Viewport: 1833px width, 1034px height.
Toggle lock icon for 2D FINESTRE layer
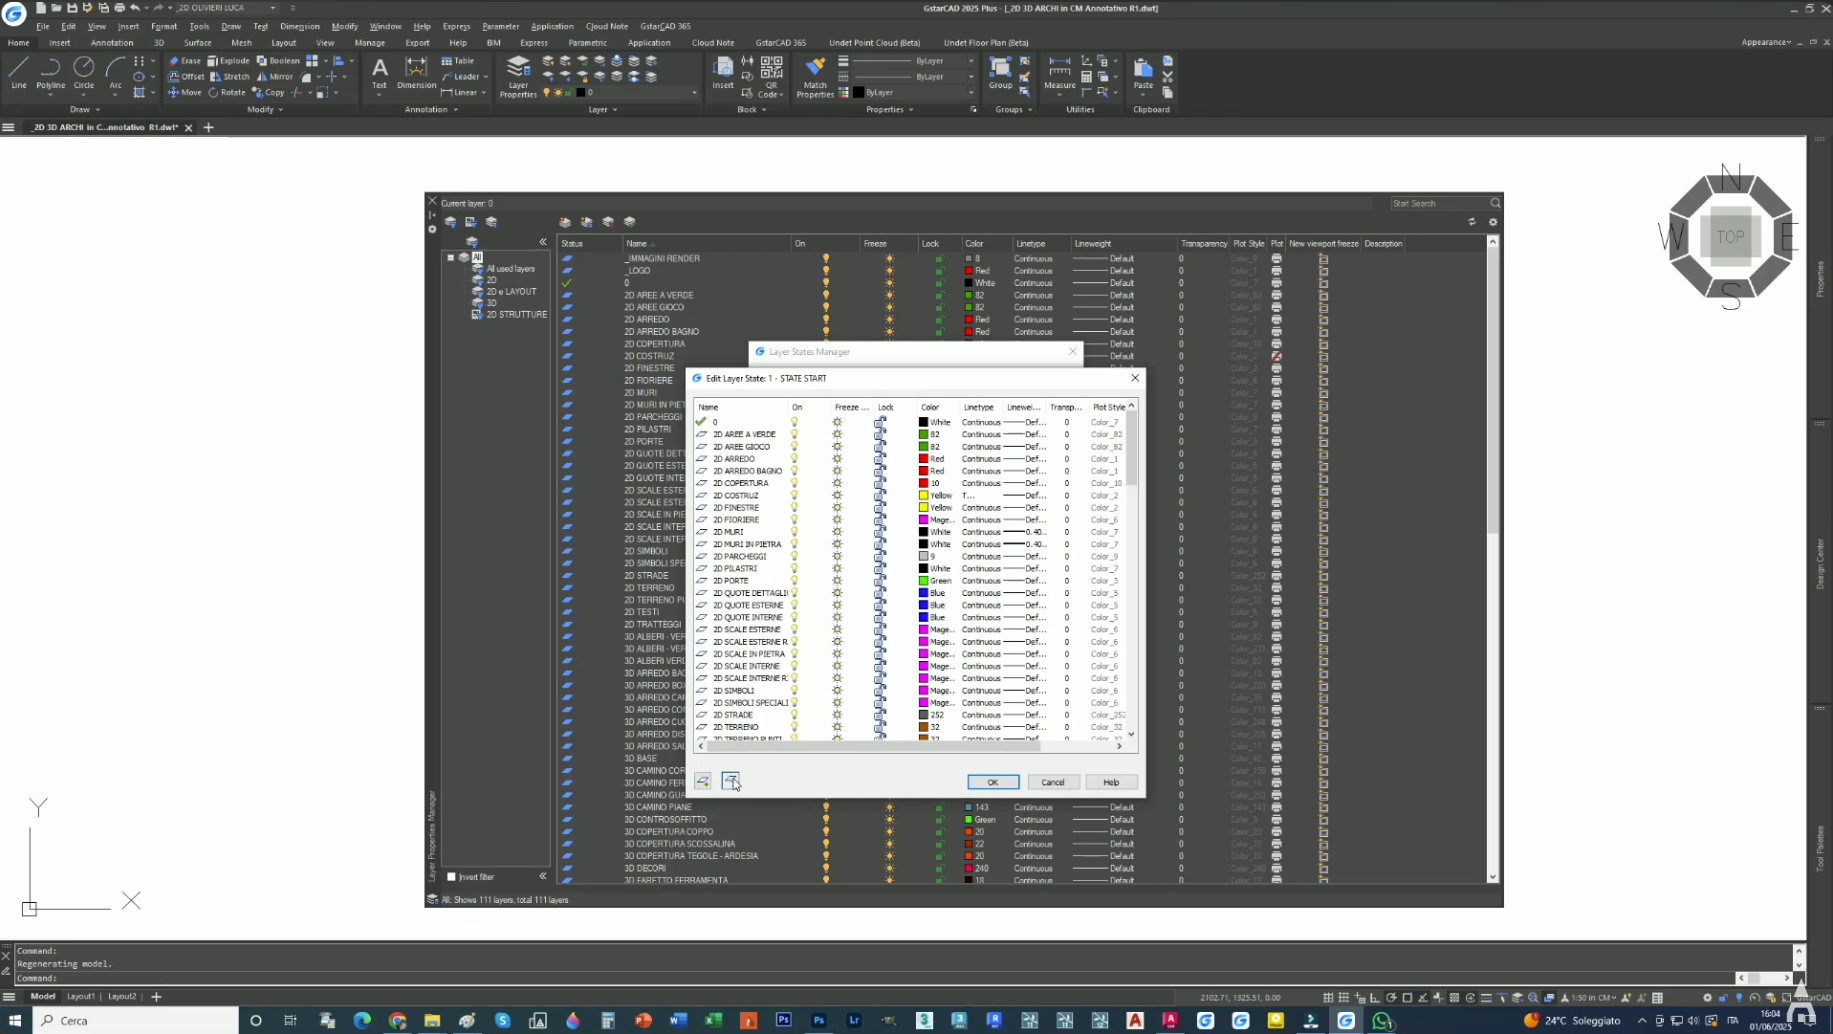[880, 508]
